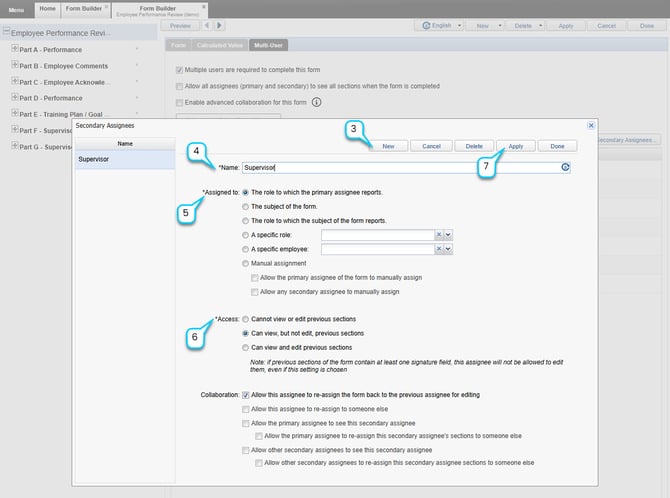Clear the specific role field with X
The image size is (670, 498).
point(439,235)
